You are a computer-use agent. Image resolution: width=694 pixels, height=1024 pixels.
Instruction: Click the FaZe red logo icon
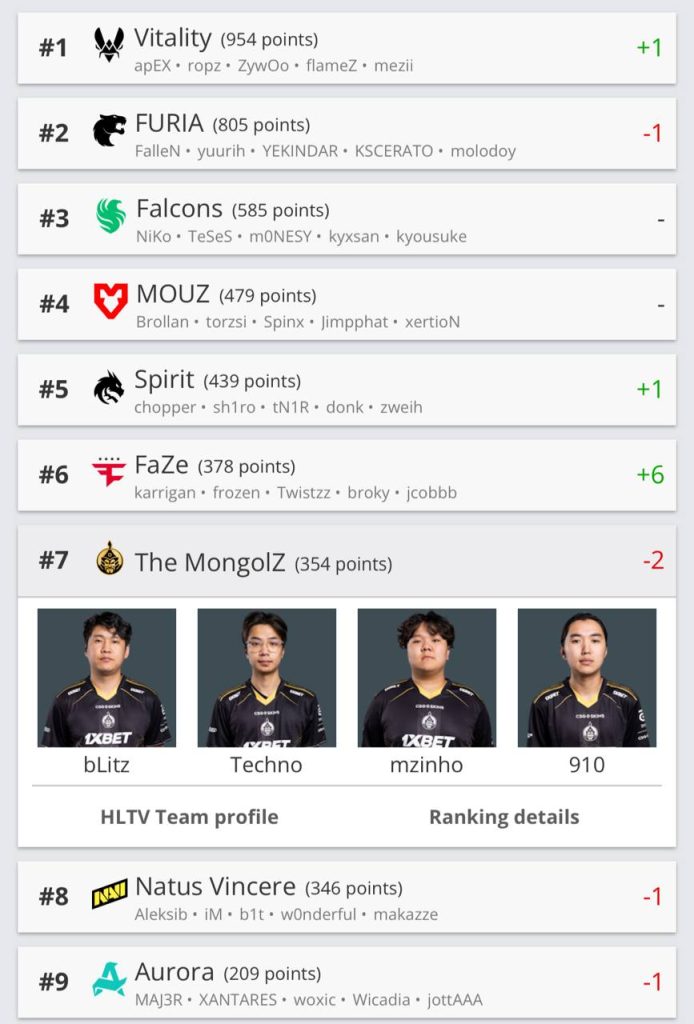109,472
